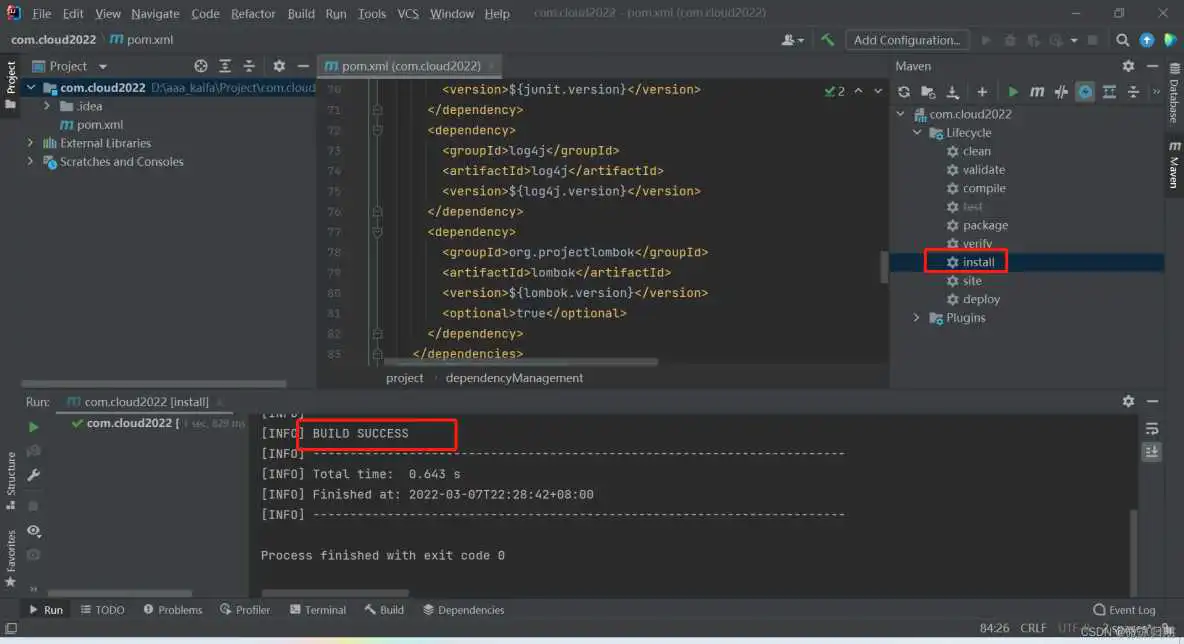Image resolution: width=1184 pixels, height=644 pixels.
Task: Open the Event Log
Action: tap(1124, 610)
